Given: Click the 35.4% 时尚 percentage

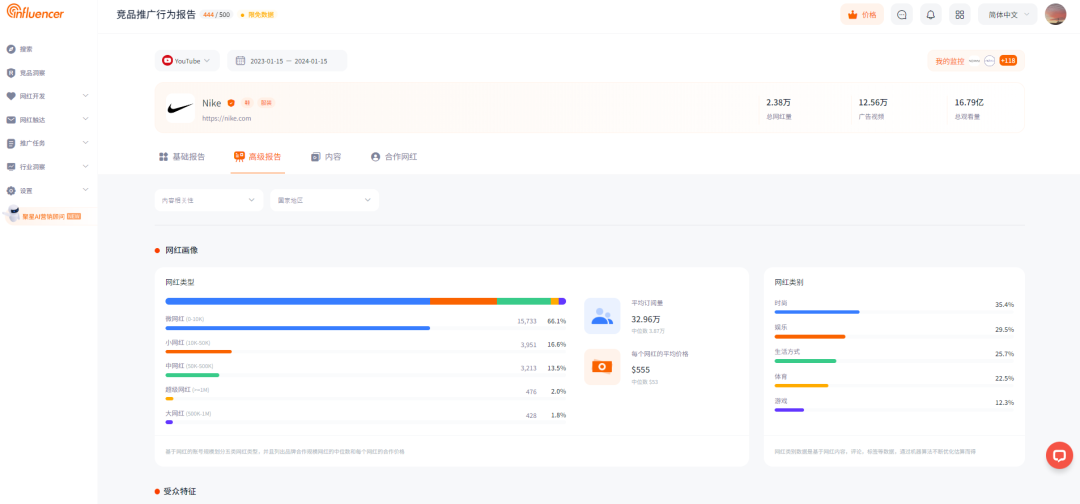Looking at the screenshot, I should pyautogui.click(x=1004, y=304).
